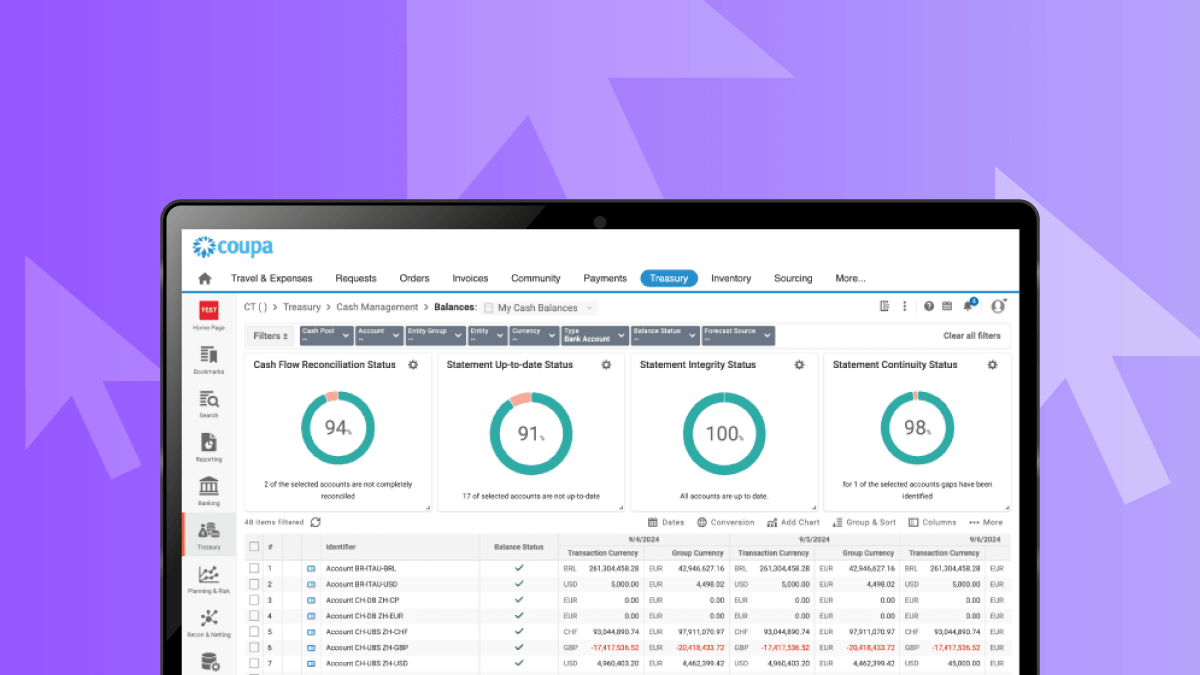Screen dimensions: 1200x675
Task: Open Bookmarks in the sidebar
Action: [209, 360]
